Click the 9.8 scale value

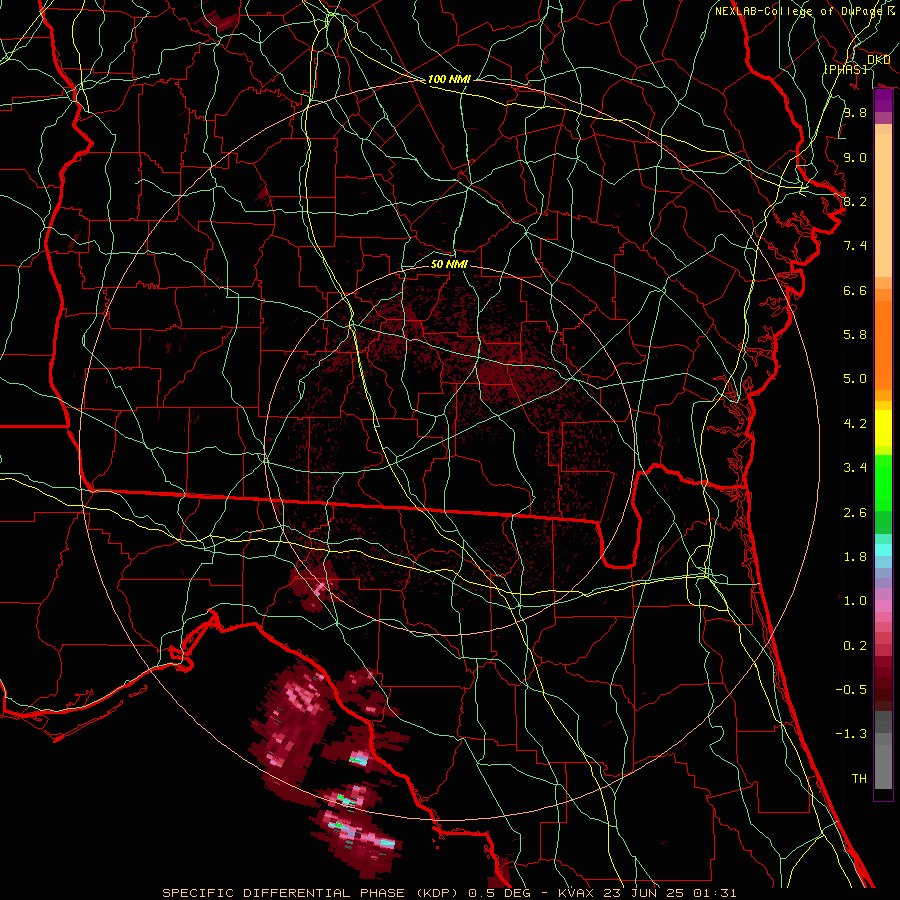[855, 112]
